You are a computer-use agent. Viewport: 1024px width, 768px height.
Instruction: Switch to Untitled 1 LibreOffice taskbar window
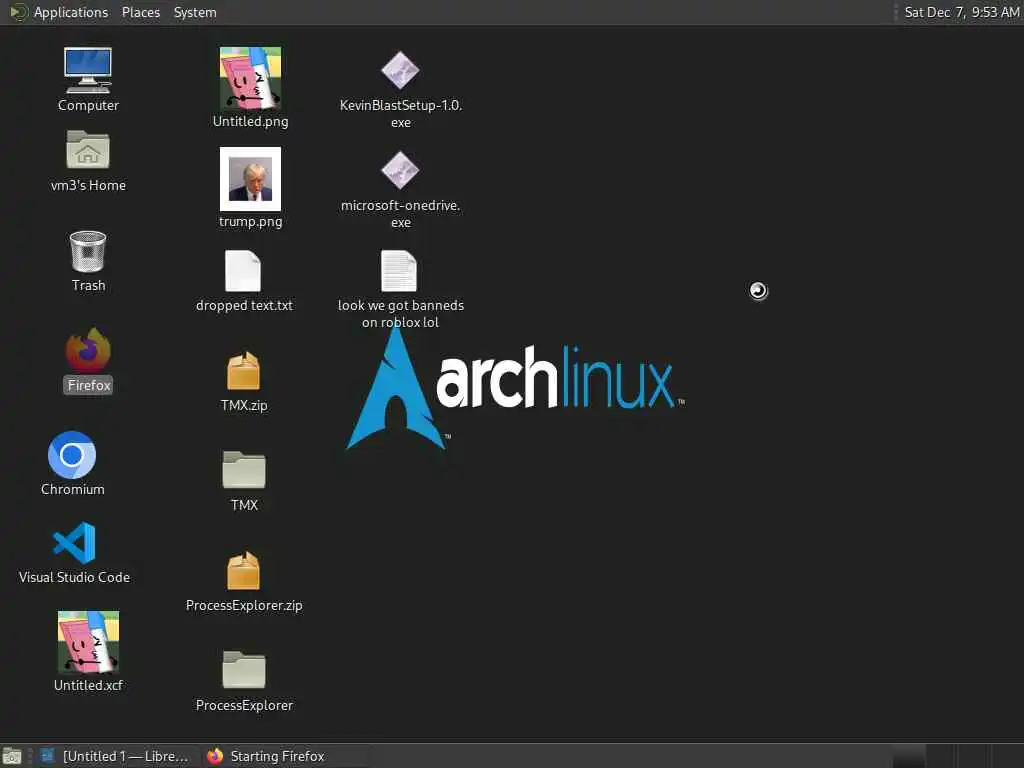pyautogui.click(x=116, y=756)
